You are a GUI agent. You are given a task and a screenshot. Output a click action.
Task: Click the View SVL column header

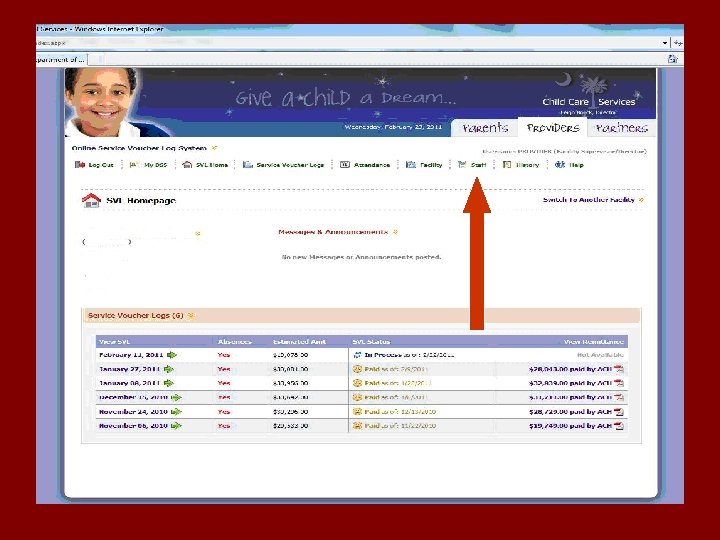115,342
